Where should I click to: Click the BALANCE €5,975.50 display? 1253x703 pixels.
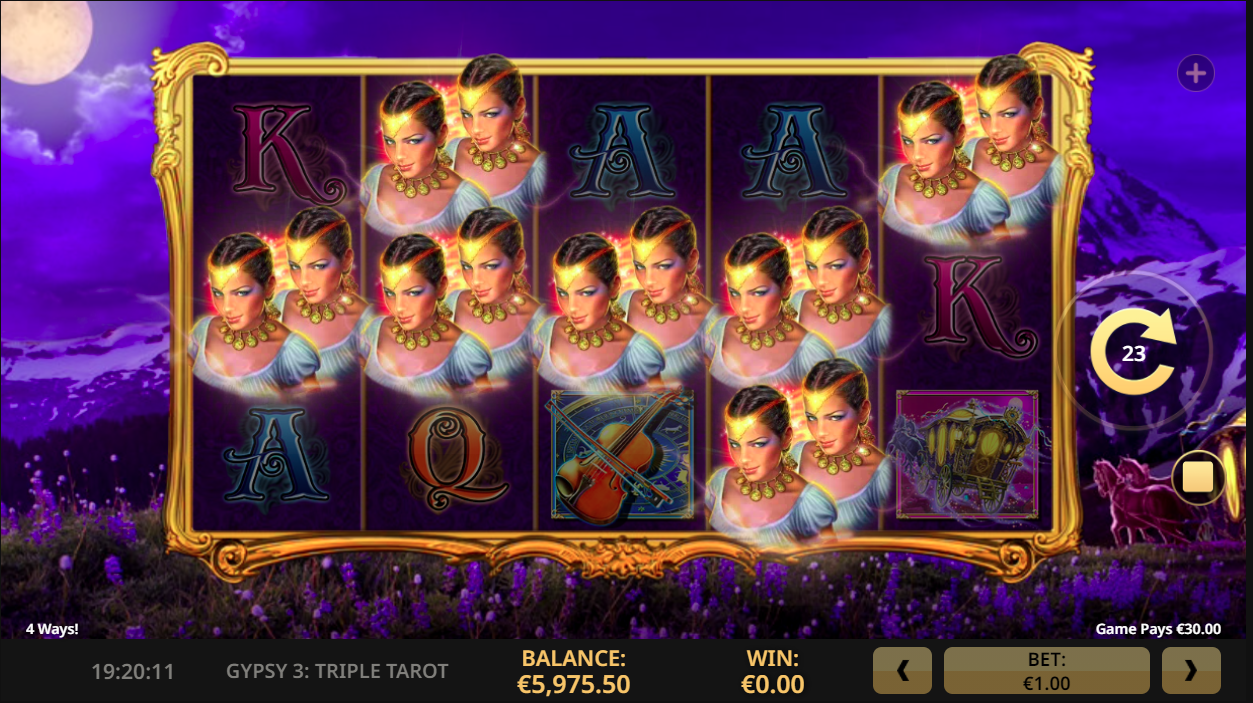pos(573,671)
